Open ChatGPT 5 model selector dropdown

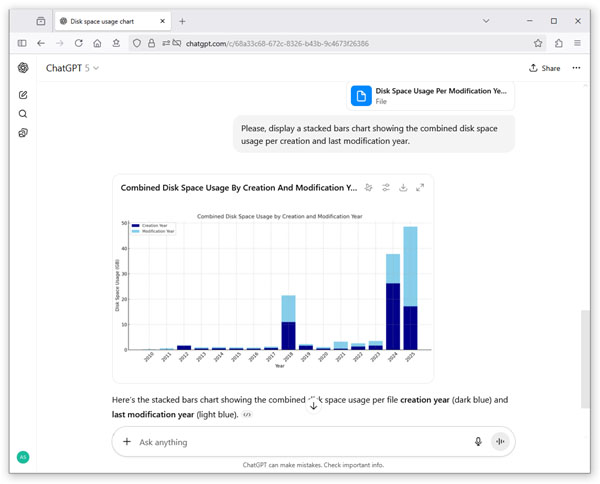click(x=72, y=68)
